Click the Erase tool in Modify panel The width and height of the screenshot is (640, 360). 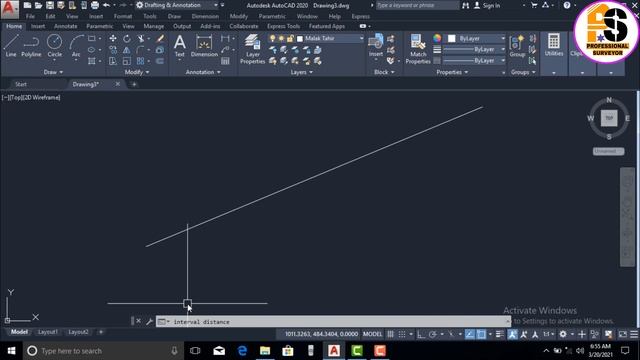pos(160,38)
